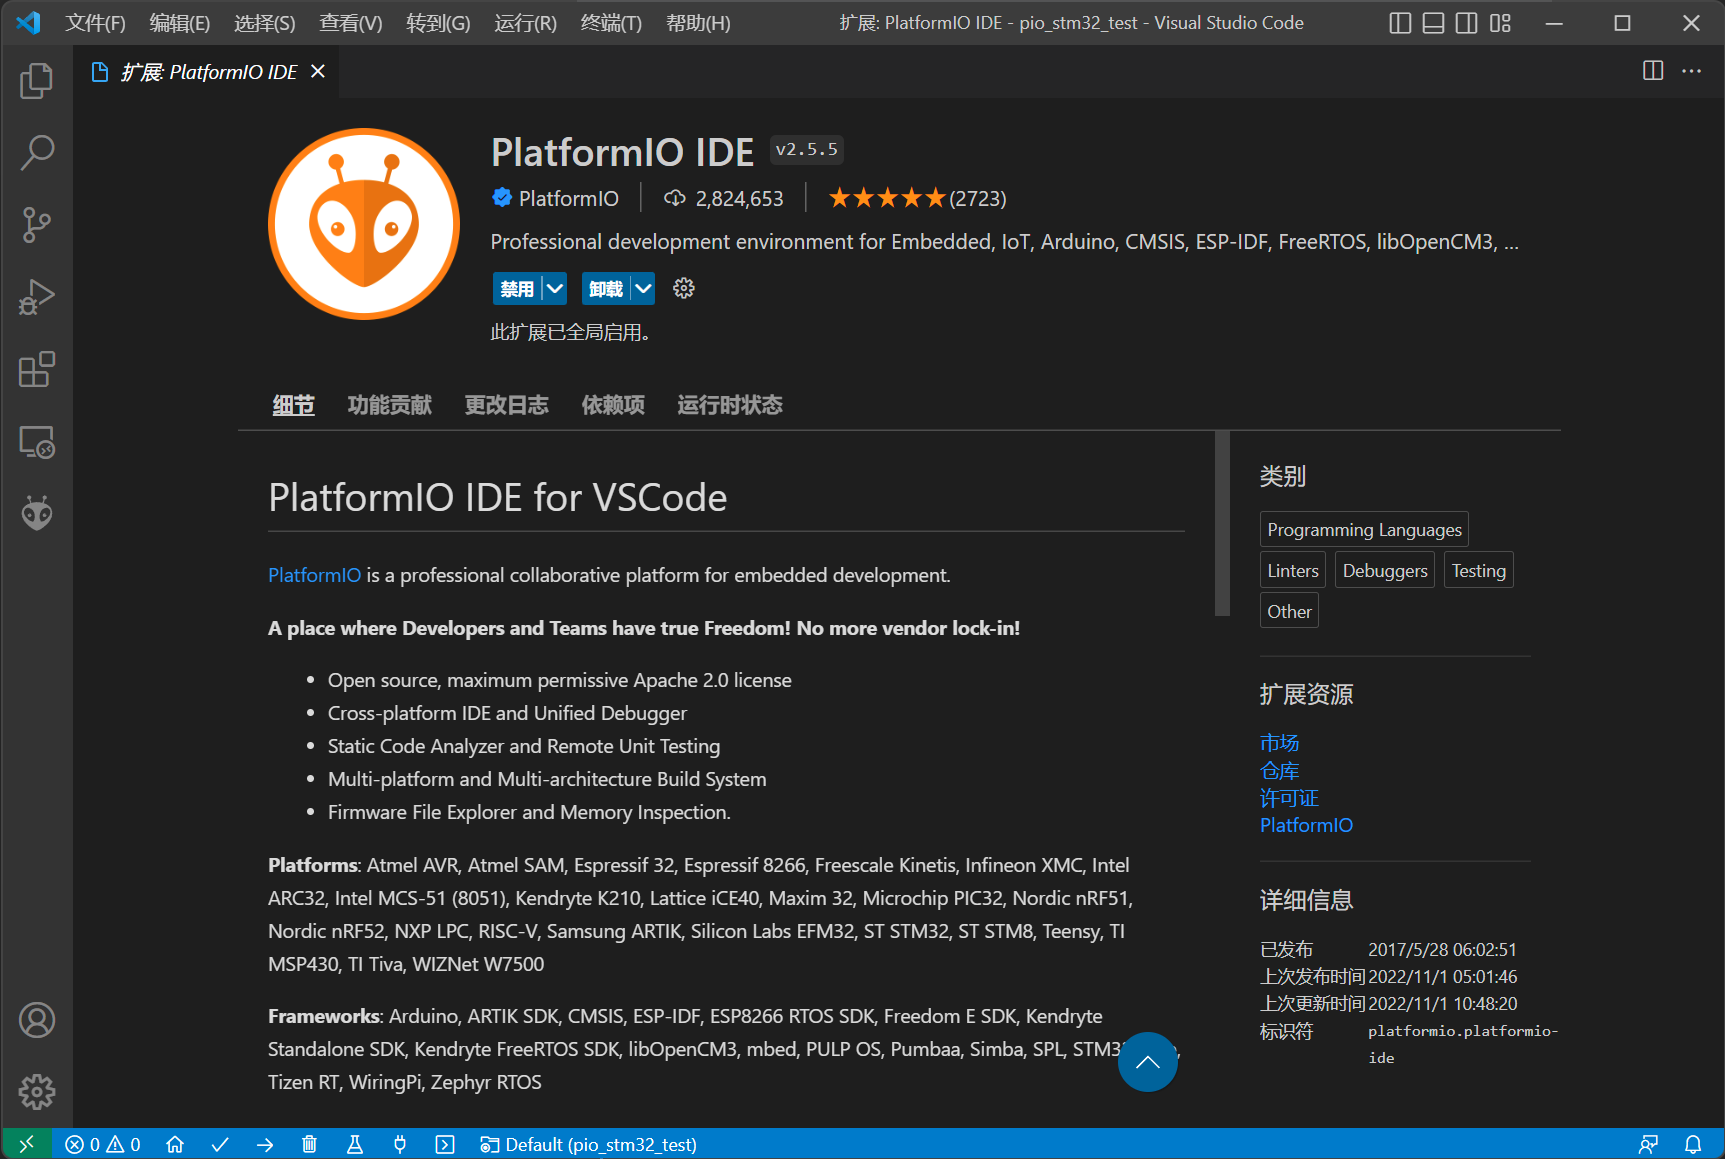Click the Linters category tag
The width and height of the screenshot is (1725, 1159).
click(1293, 570)
